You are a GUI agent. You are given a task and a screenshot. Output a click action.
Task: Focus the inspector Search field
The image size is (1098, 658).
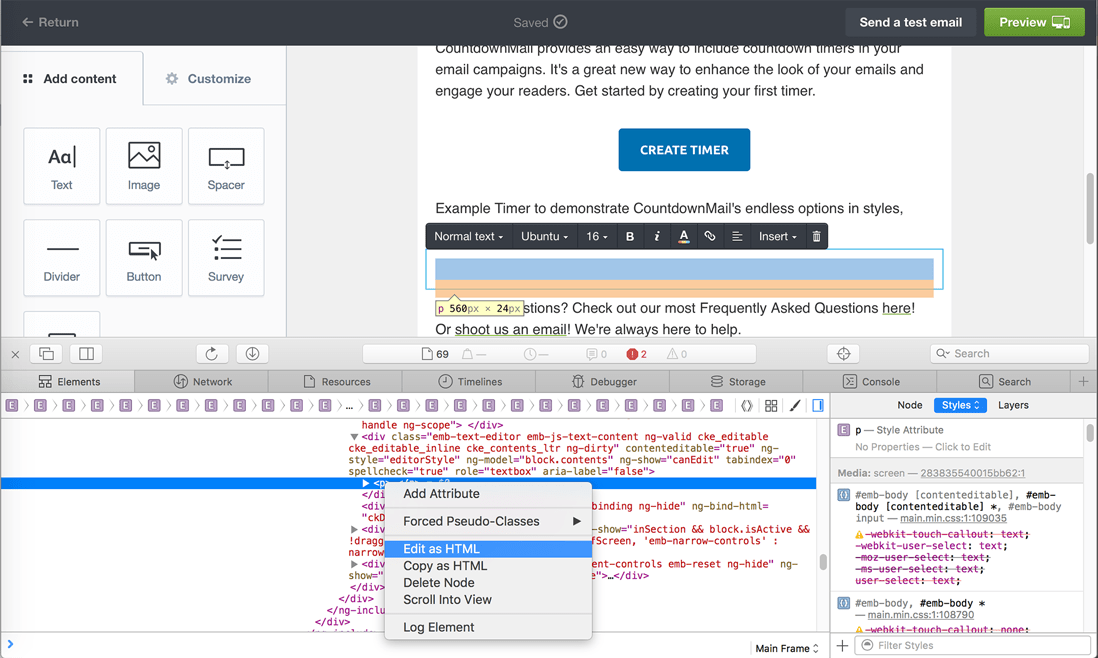tap(1009, 354)
